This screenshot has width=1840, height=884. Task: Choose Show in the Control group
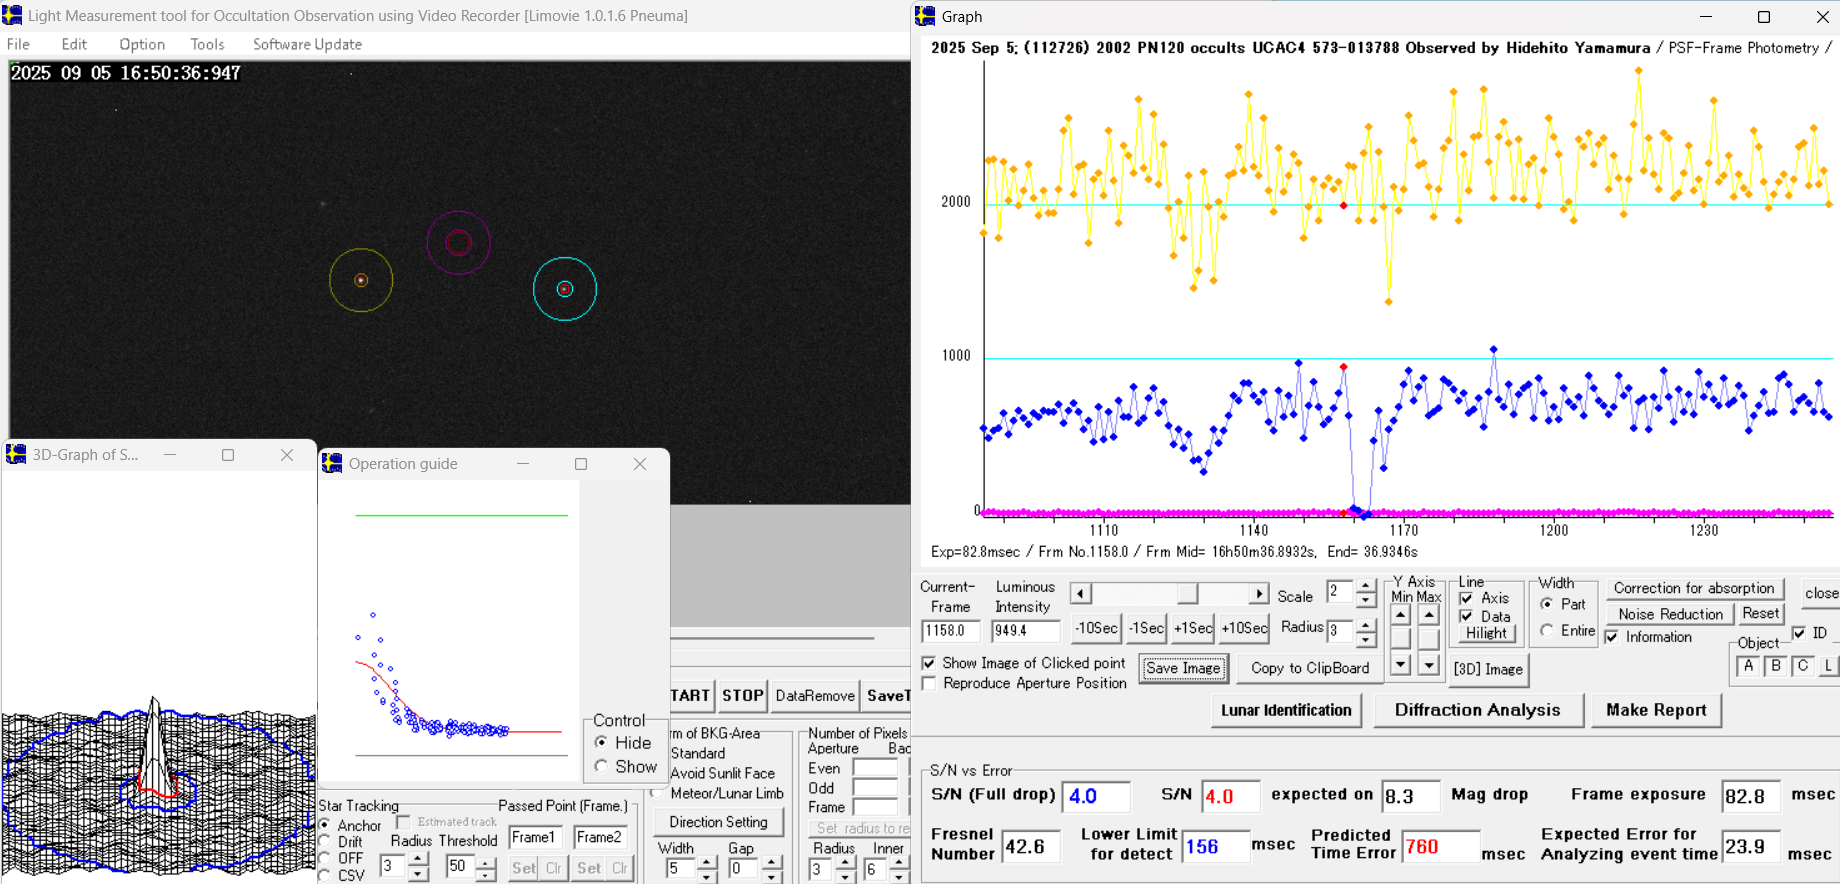(601, 766)
